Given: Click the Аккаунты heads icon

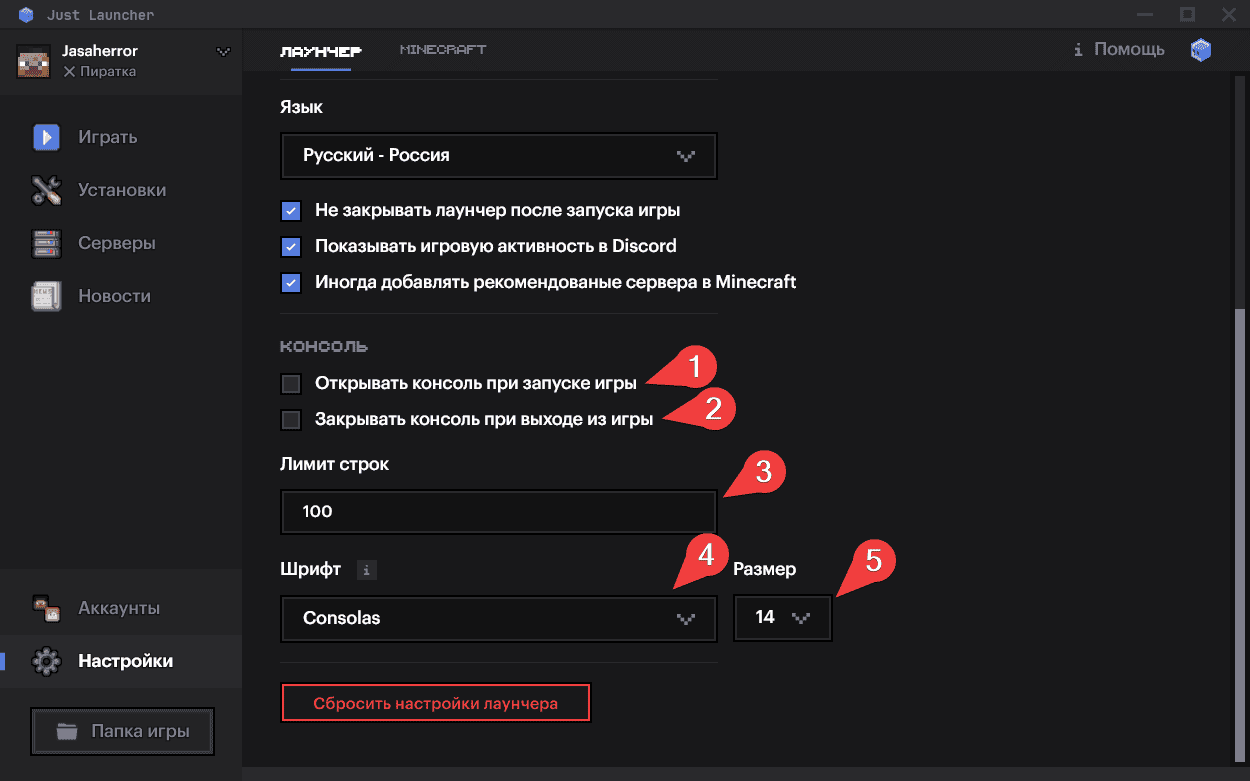Looking at the screenshot, I should (44, 607).
